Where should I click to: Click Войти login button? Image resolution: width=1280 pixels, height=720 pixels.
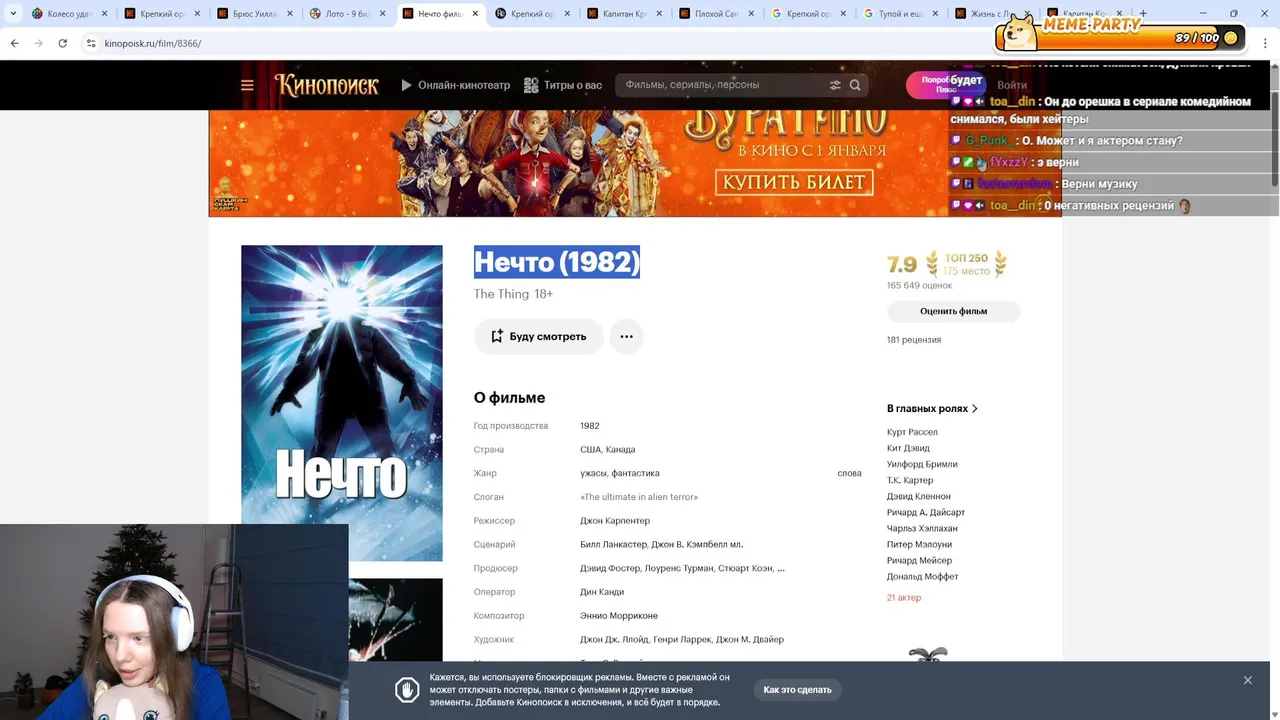pyautogui.click(x=1012, y=86)
